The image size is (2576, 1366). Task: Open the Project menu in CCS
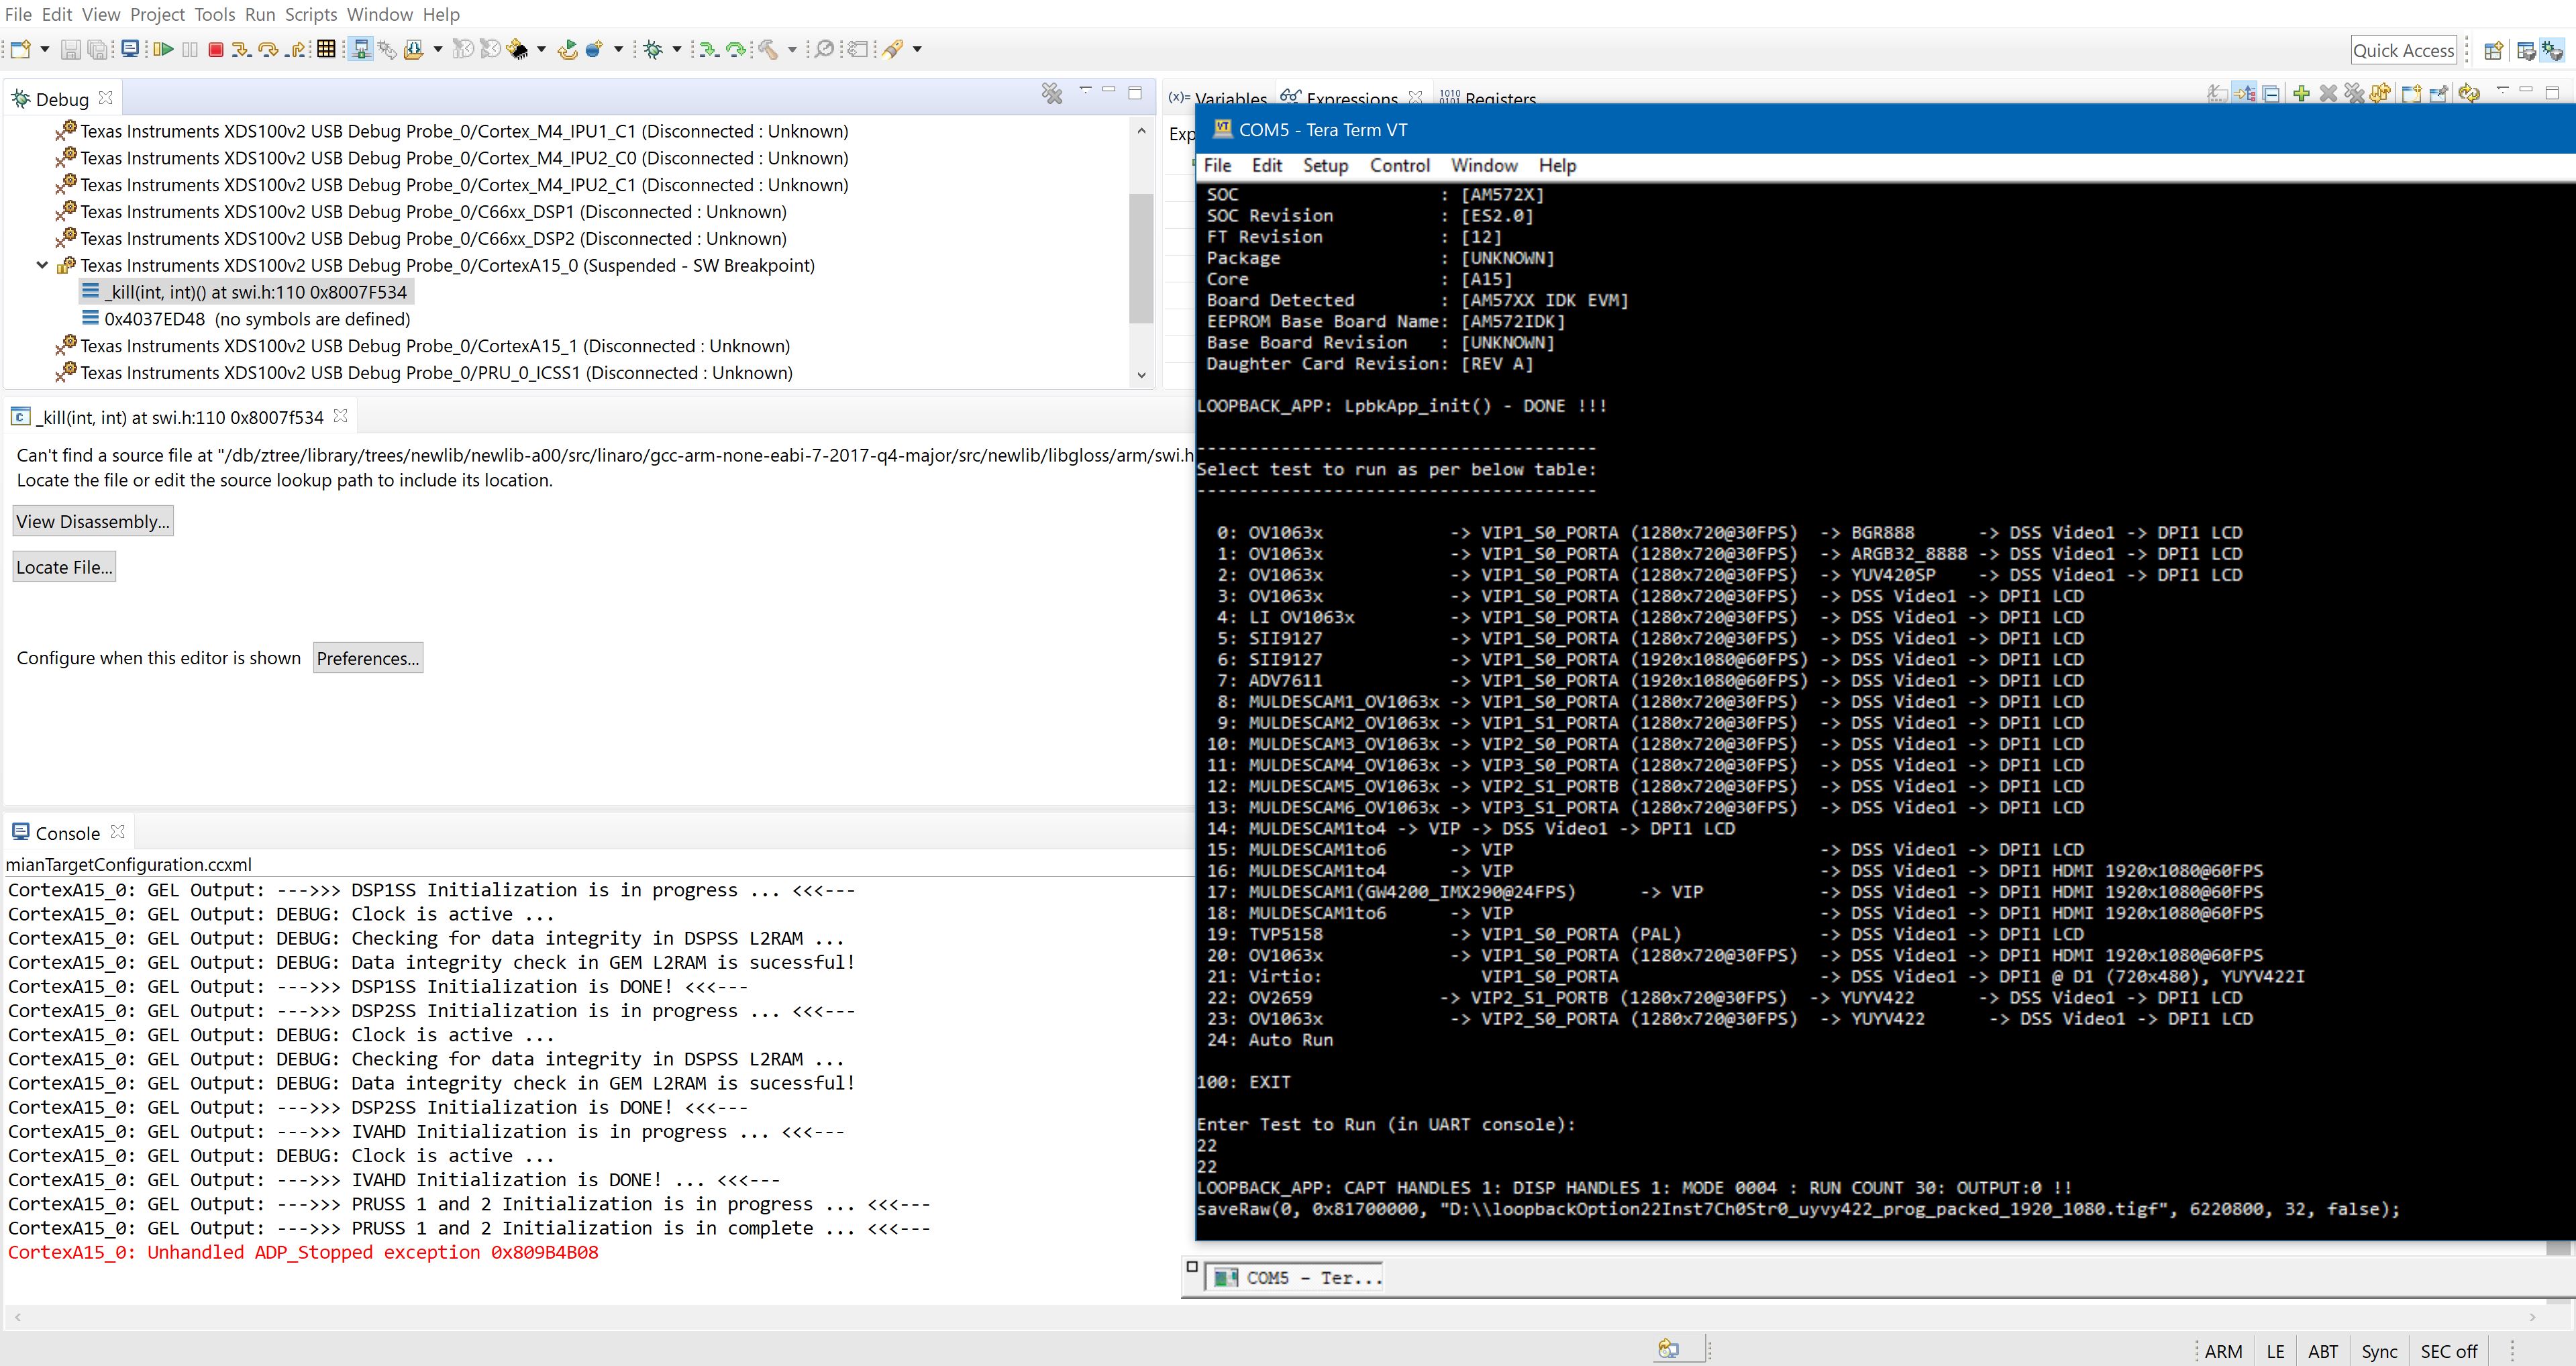tap(158, 14)
